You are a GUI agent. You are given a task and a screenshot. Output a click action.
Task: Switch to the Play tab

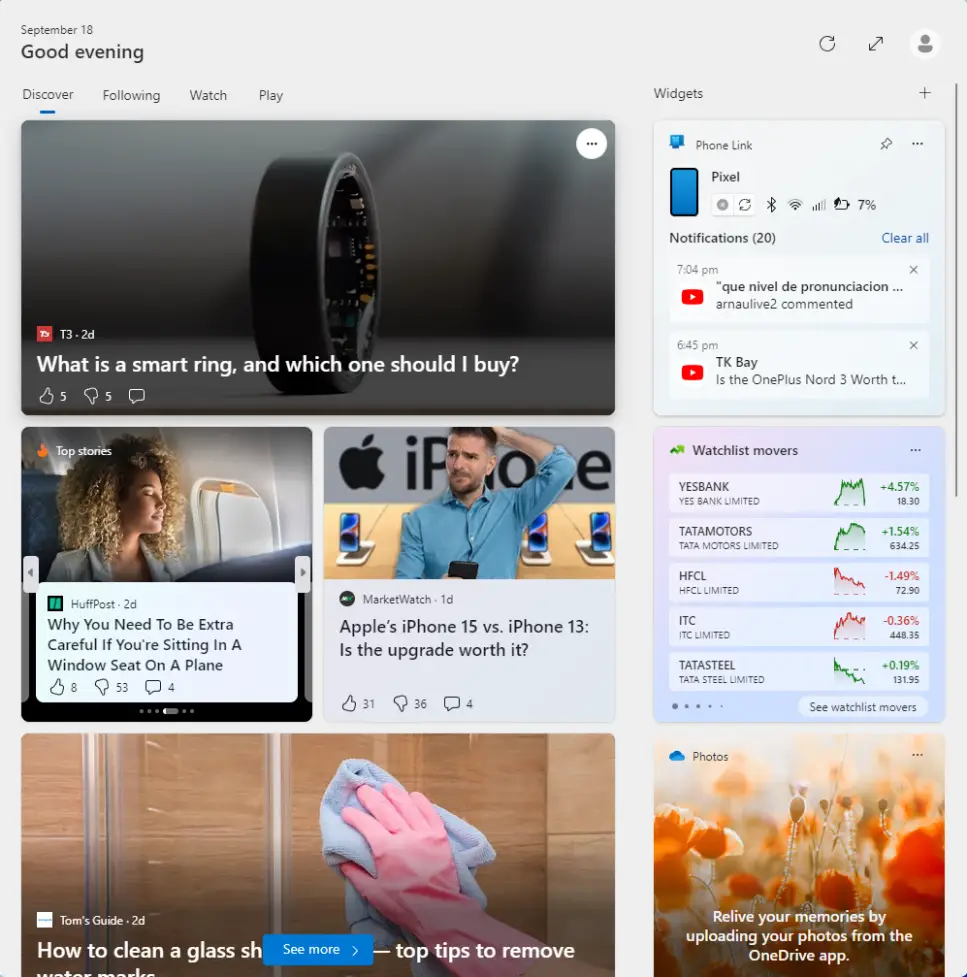270,95
